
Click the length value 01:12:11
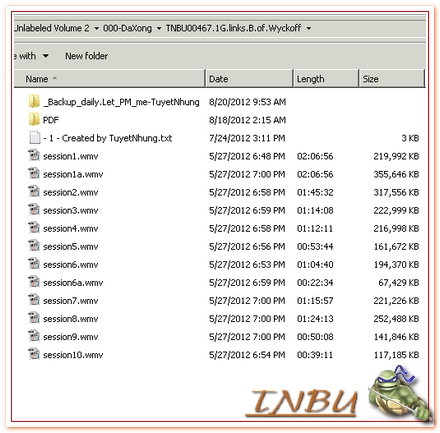click(x=315, y=228)
